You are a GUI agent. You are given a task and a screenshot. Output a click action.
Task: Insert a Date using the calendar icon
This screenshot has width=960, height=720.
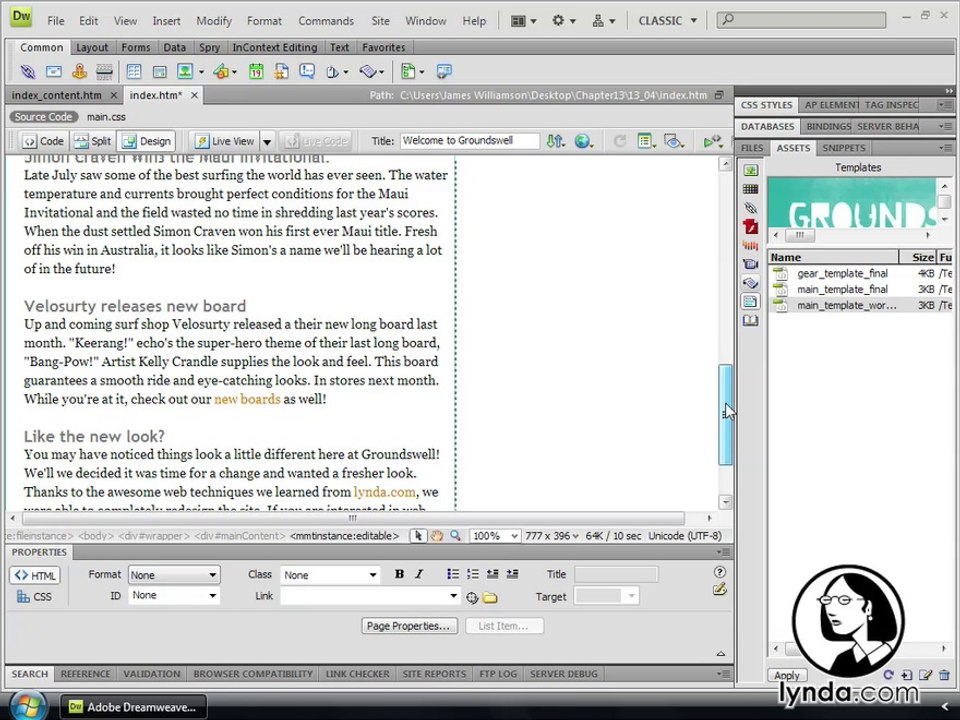(x=256, y=72)
